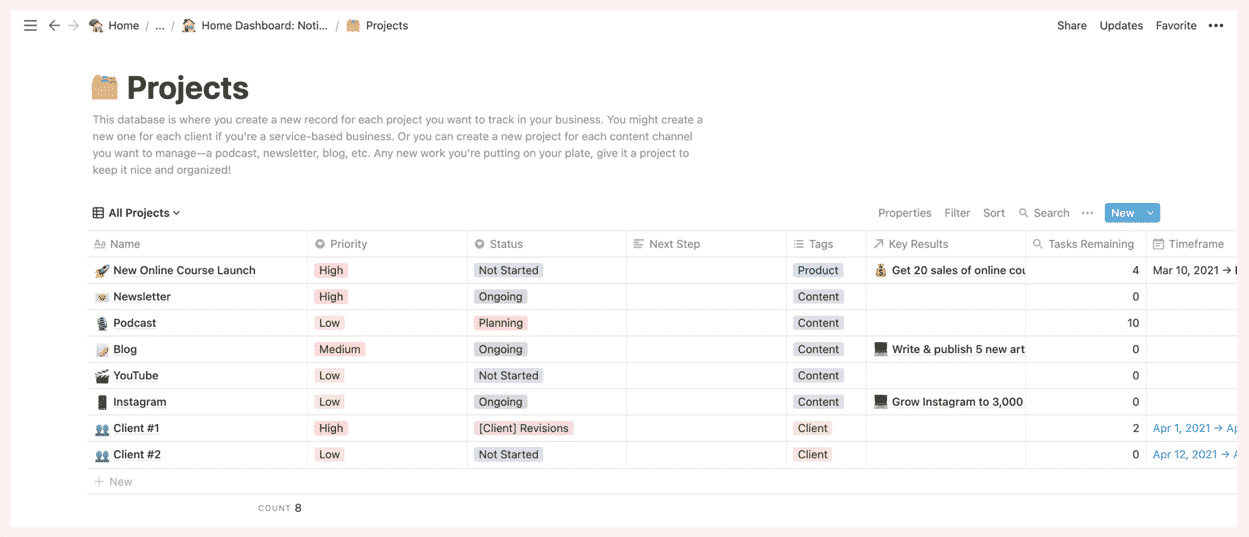Open the Tags column header menu
1249x537 pixels.
[826, 244]
